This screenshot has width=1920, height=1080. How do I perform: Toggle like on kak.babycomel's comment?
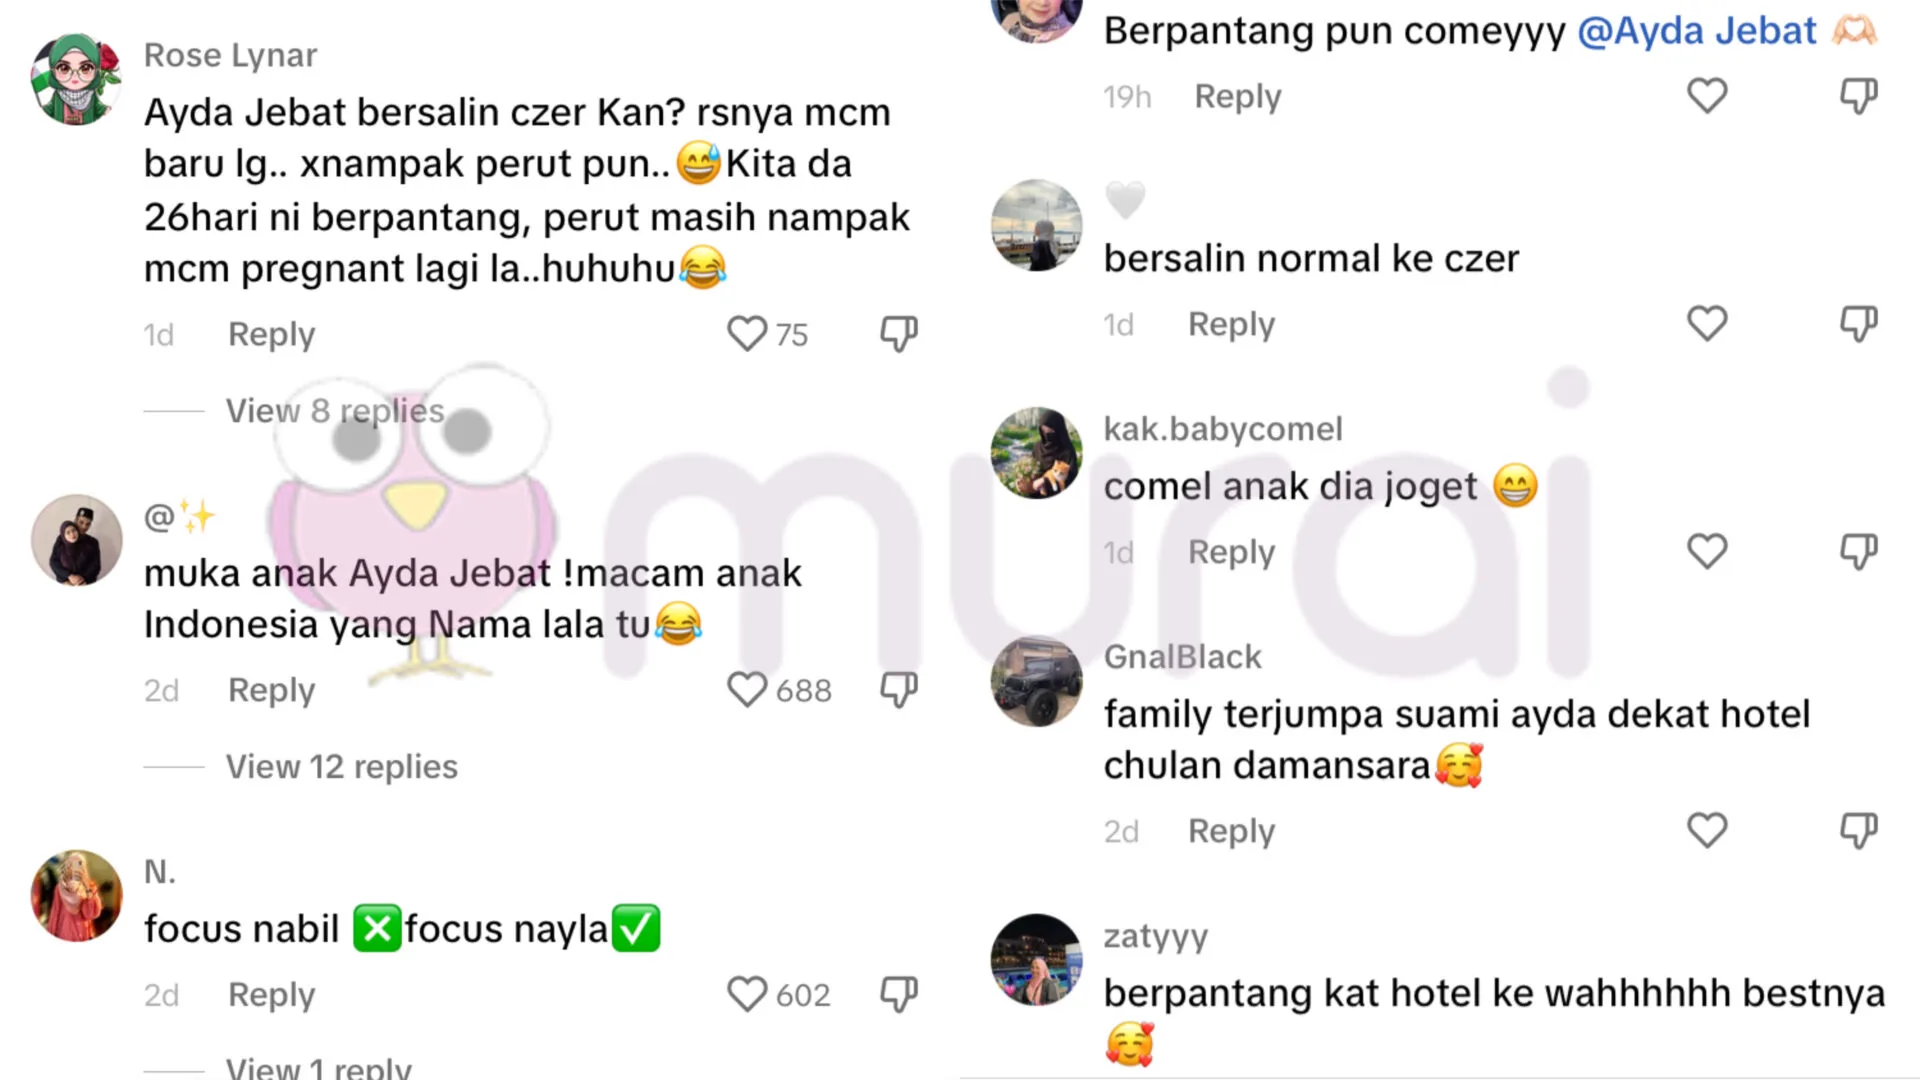1707,551
